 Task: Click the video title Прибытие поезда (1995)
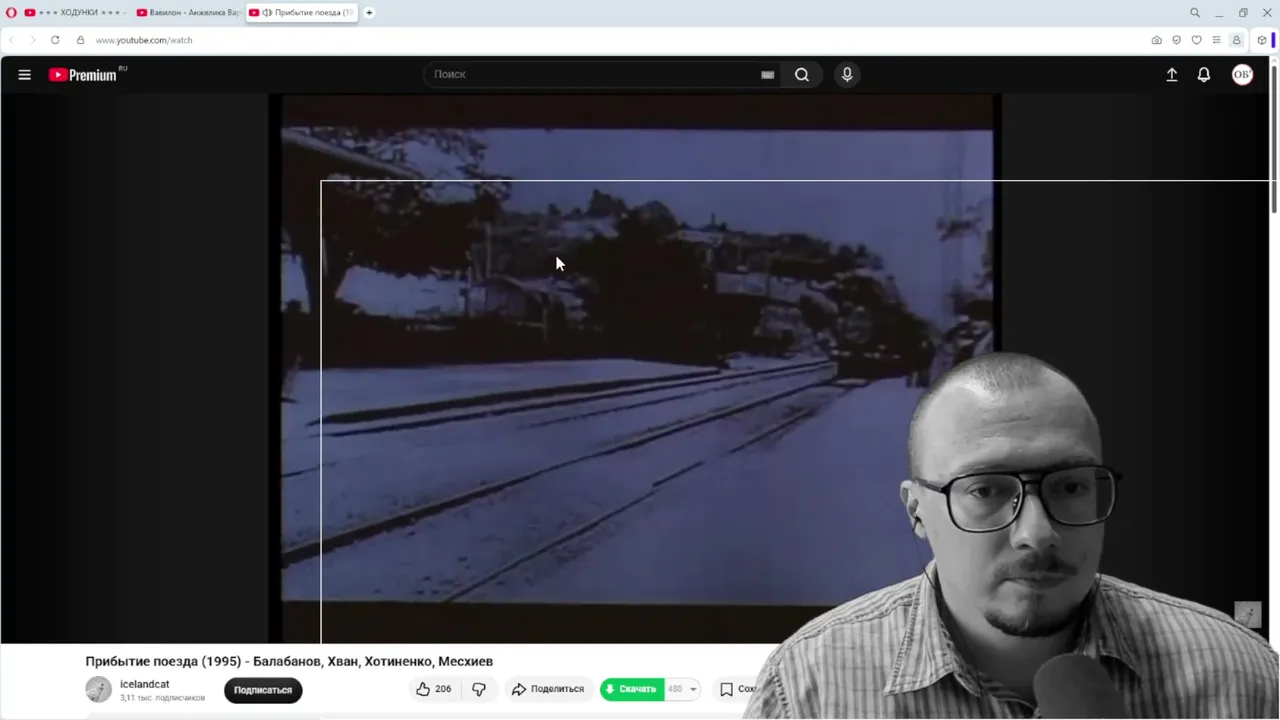pos(289,661)
